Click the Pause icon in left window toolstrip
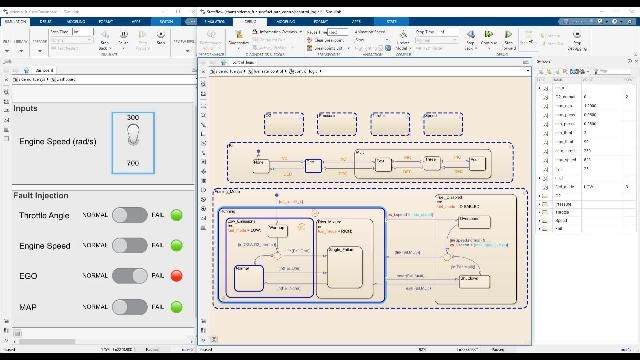 [x=123, y=36]
